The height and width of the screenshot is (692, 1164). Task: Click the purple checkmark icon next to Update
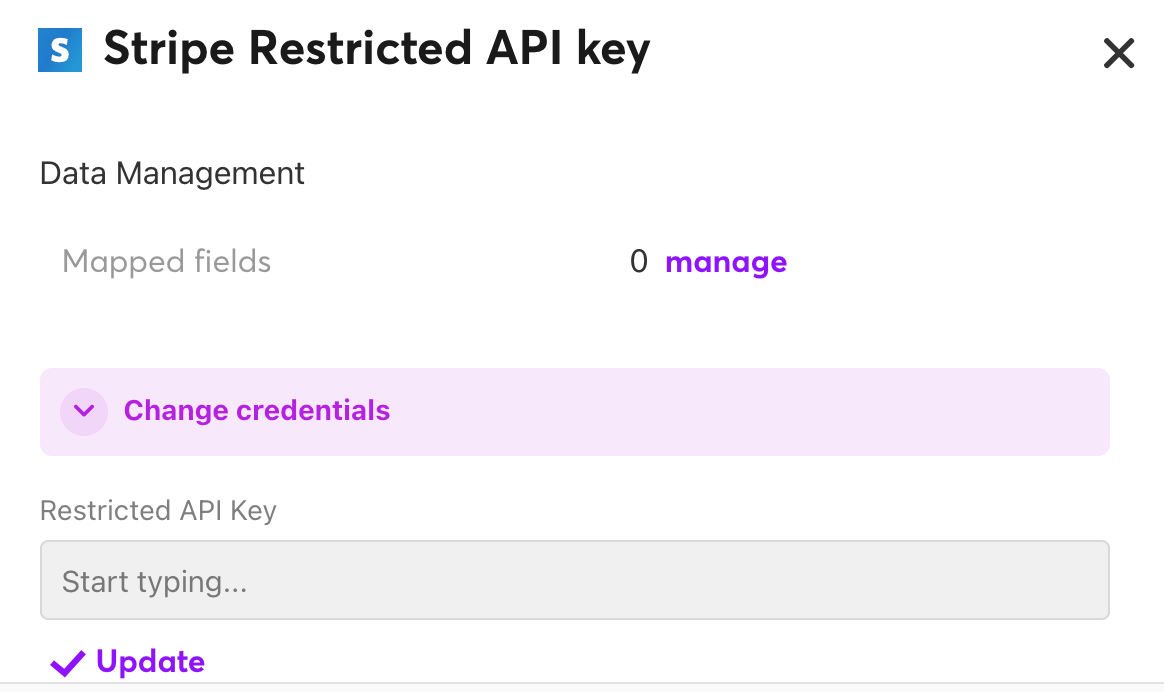click(67, 662)
